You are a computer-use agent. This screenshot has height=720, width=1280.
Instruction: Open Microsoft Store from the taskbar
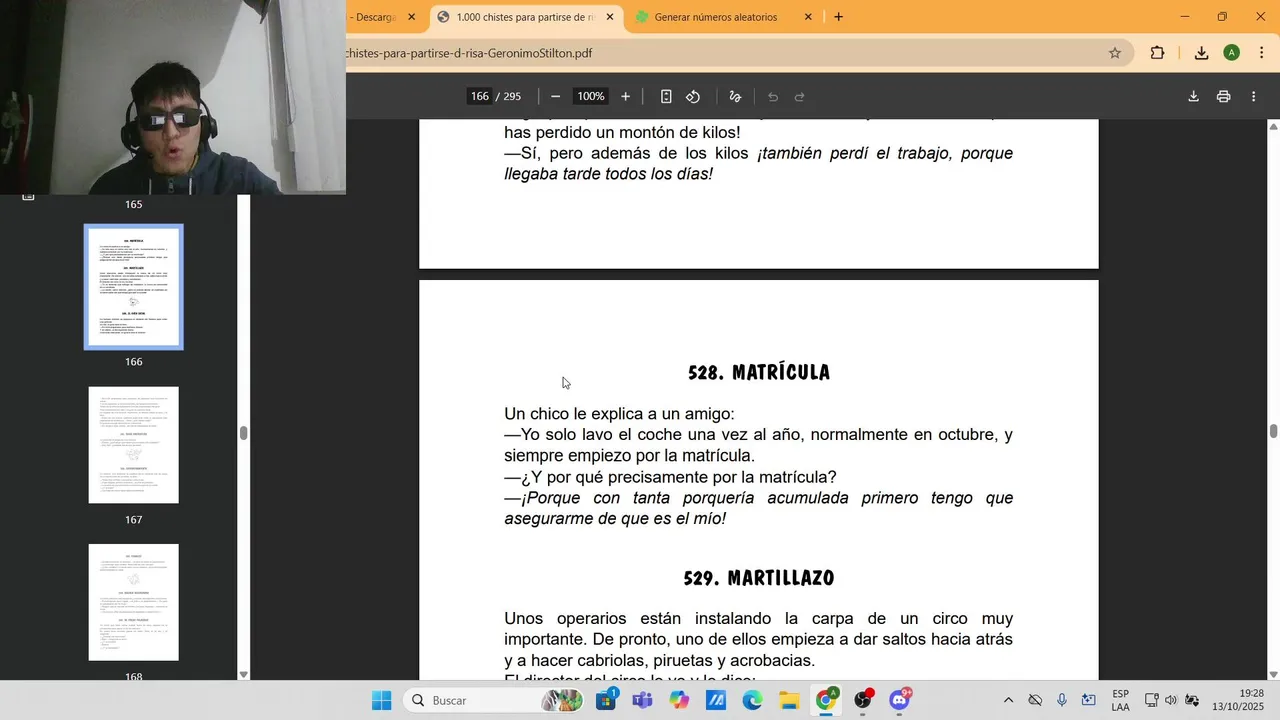pos(606,700)
